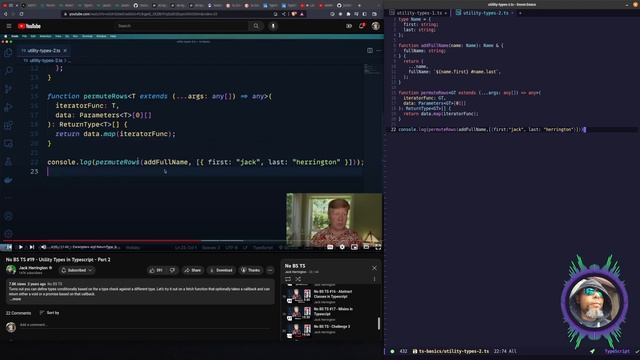
Task: Click the Add a comment field
Action: coord(145,325)
